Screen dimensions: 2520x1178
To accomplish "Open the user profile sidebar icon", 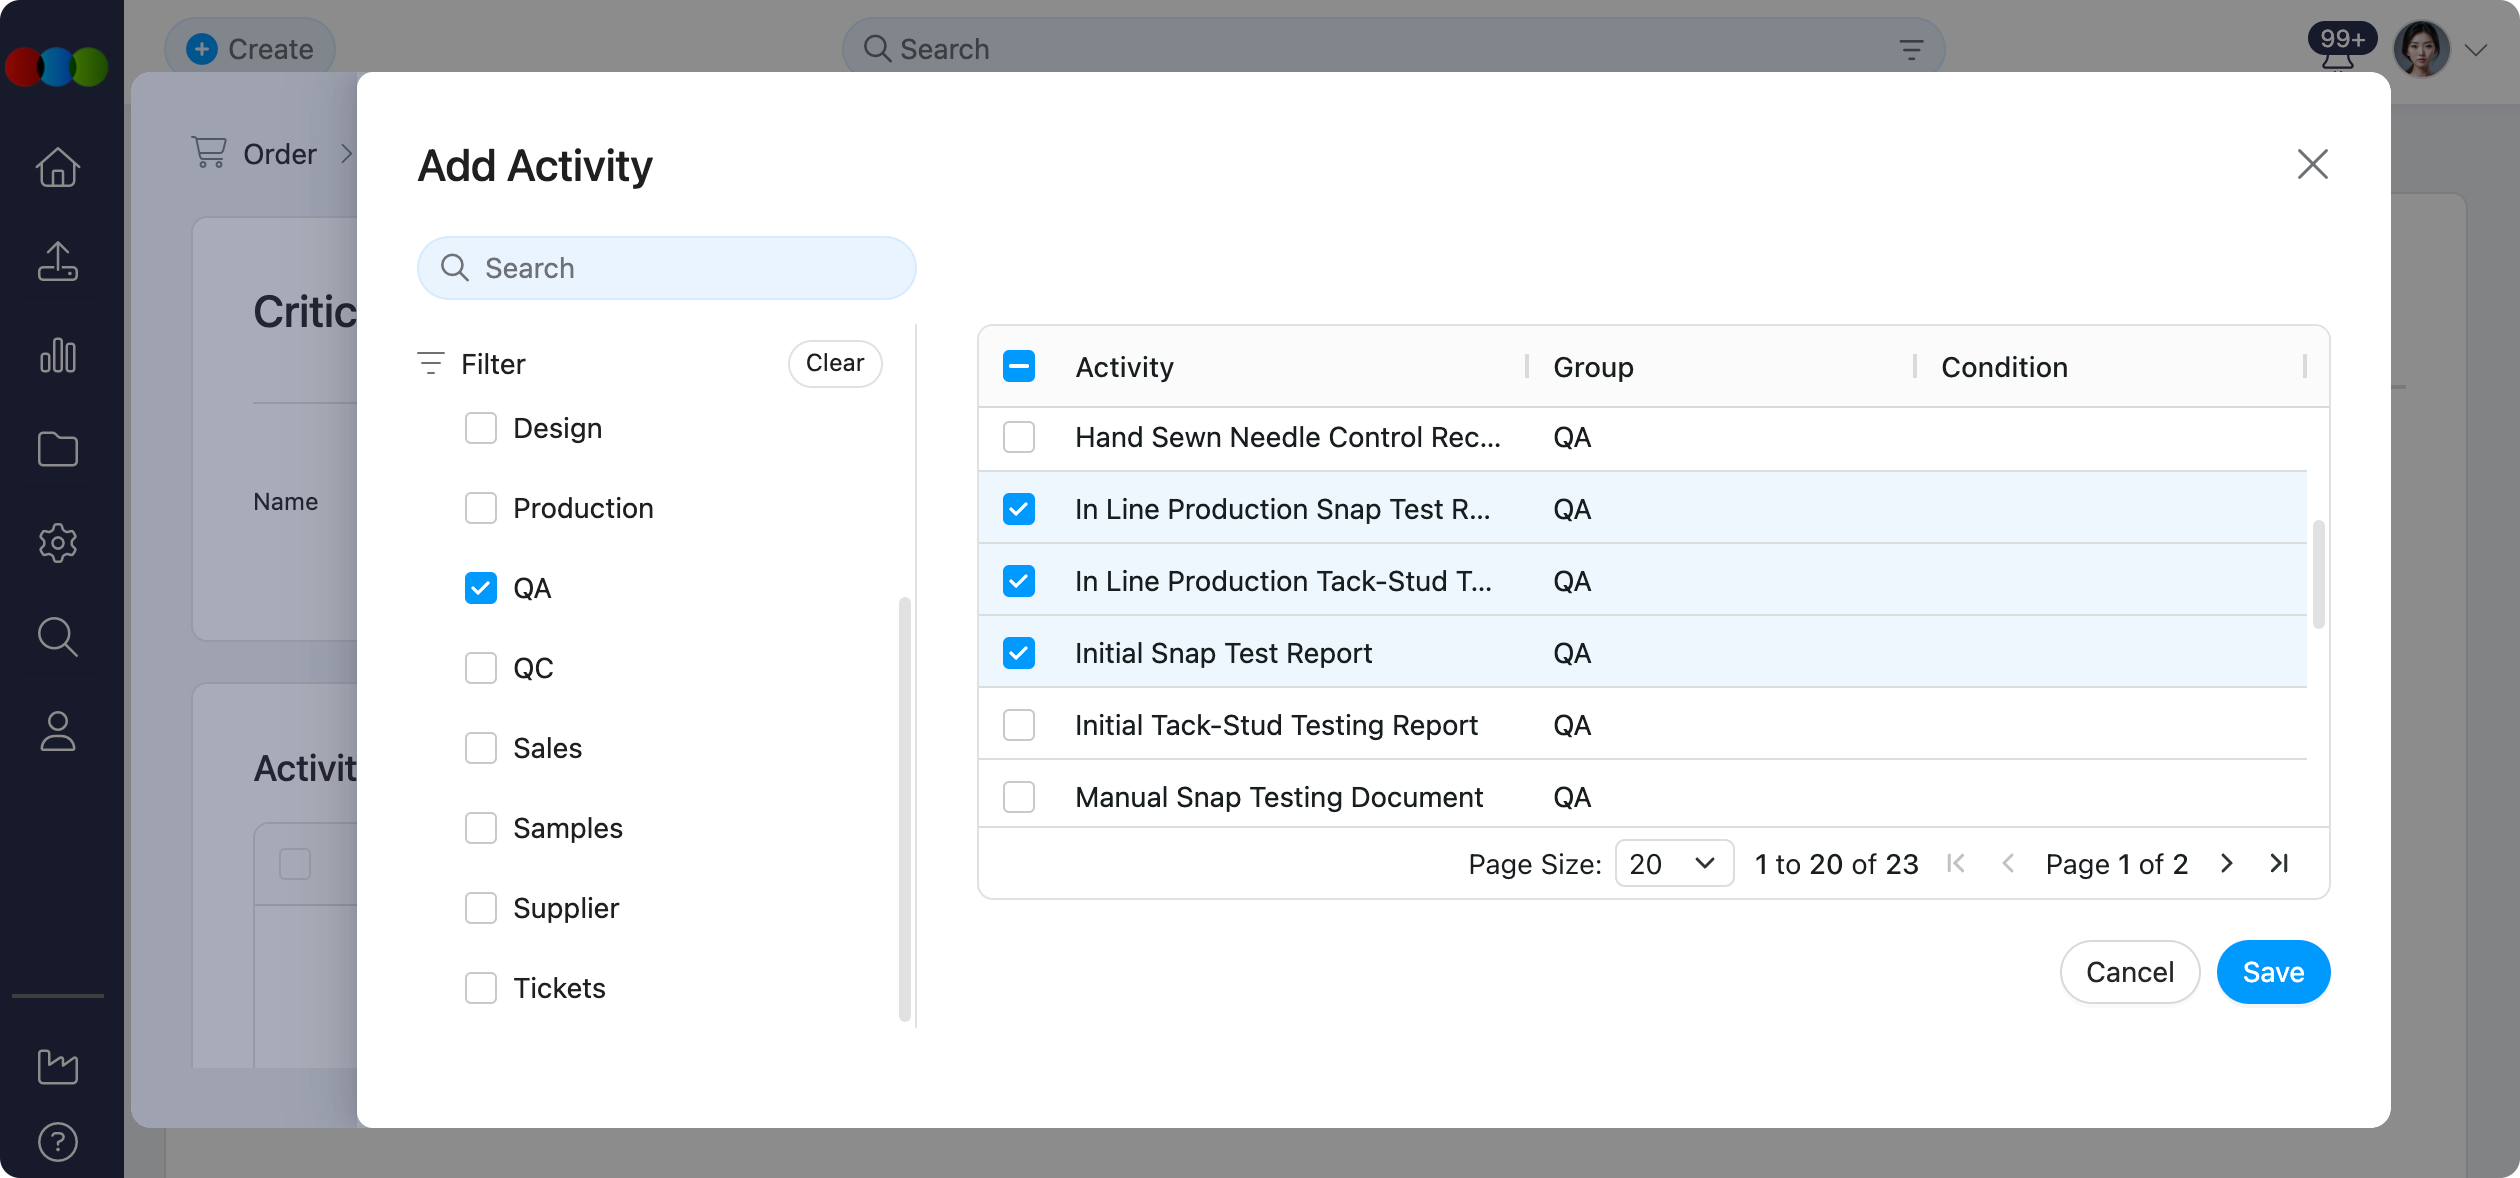I will pyautogui.click(x=57, y=731).
